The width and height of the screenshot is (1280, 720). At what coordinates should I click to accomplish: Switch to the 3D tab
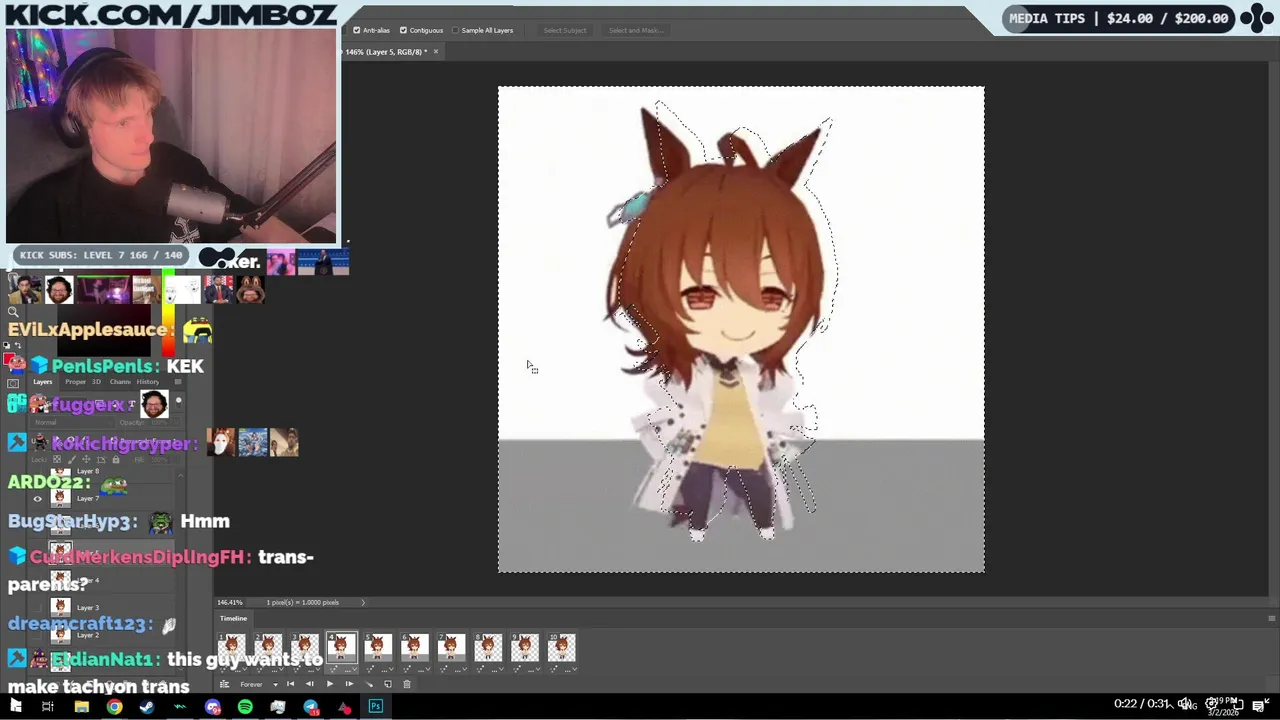click(x=96, y=382)
